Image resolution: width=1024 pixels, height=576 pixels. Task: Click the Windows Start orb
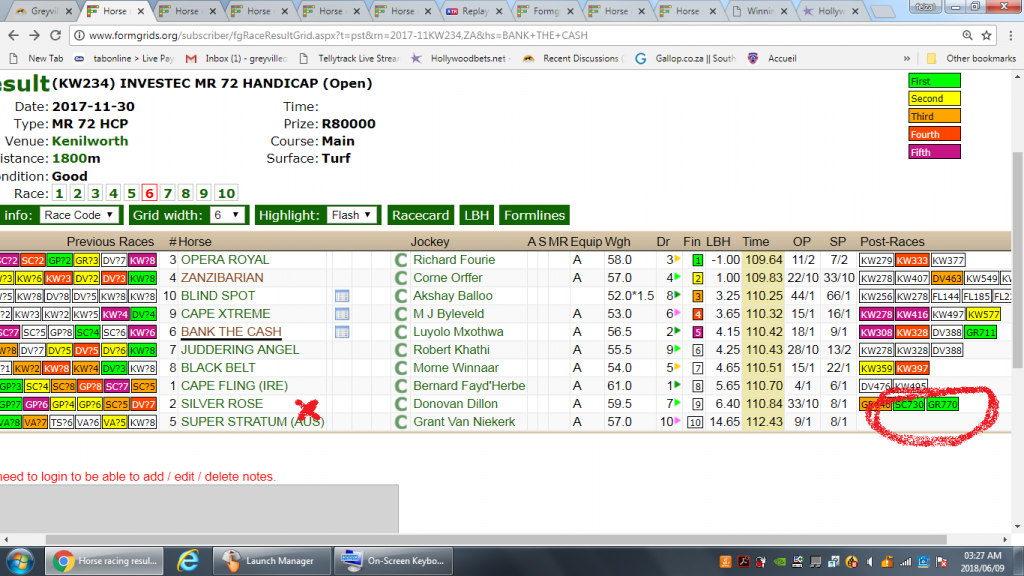22,560
